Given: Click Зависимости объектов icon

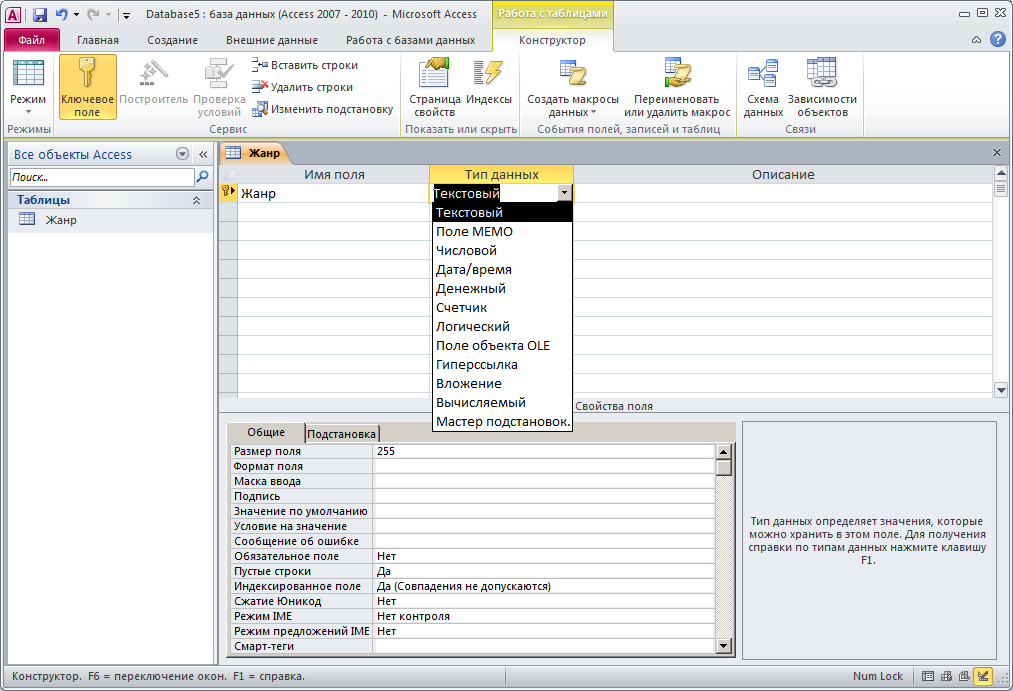Looking at the screenshot, I should coord(822,72).
